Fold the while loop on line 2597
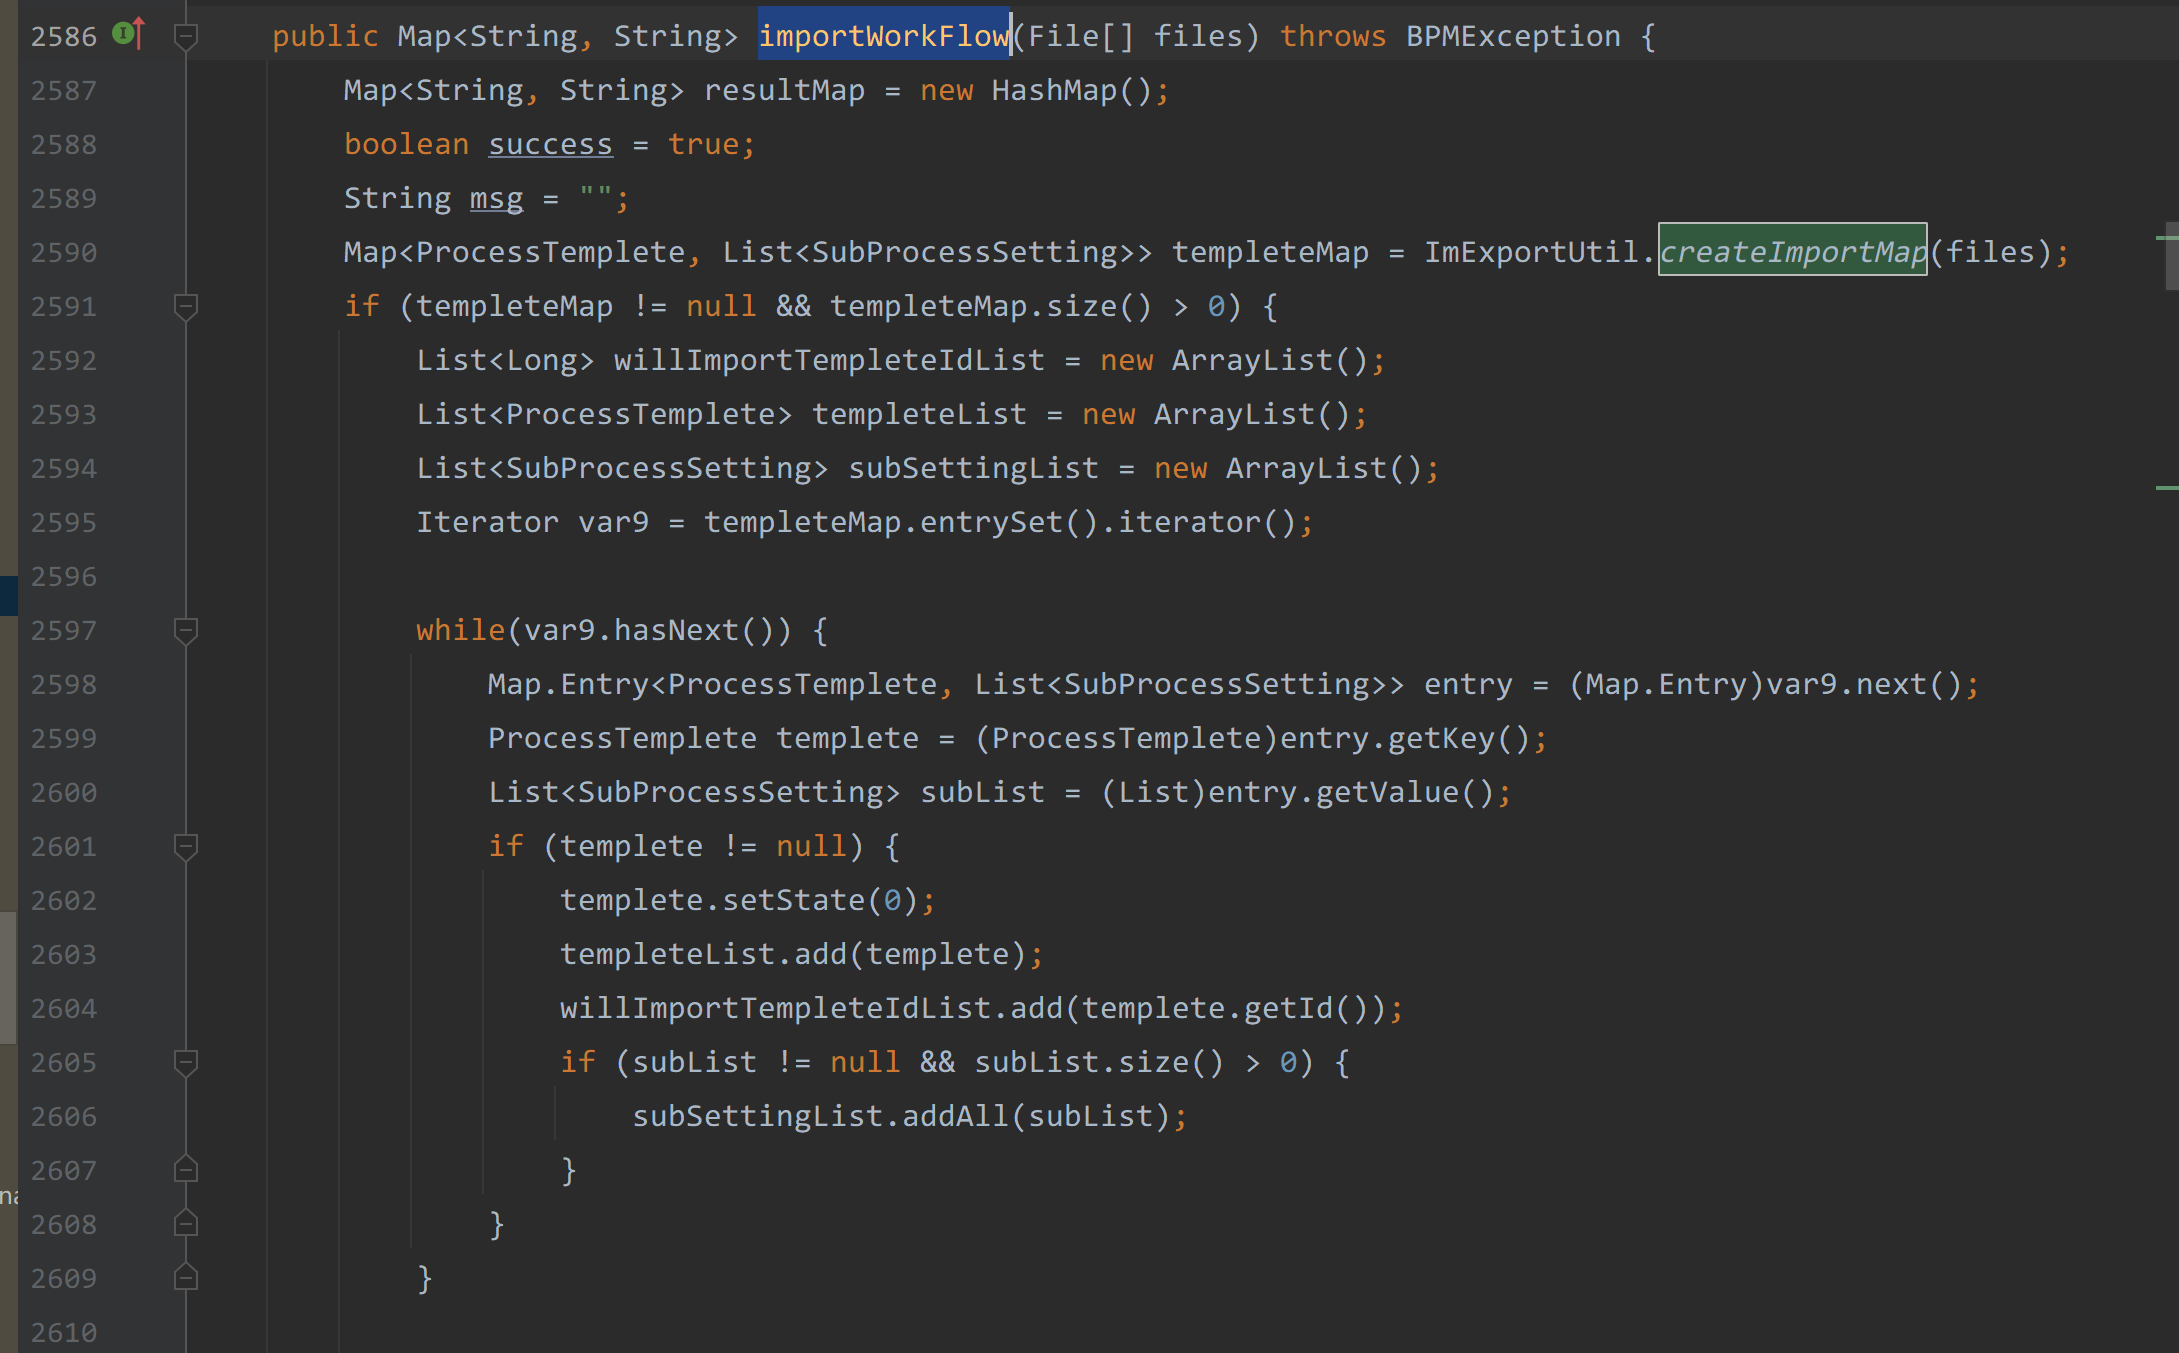Image resolution: width=2179 pixels, height=1353 pixels. (x=186, y=630)
